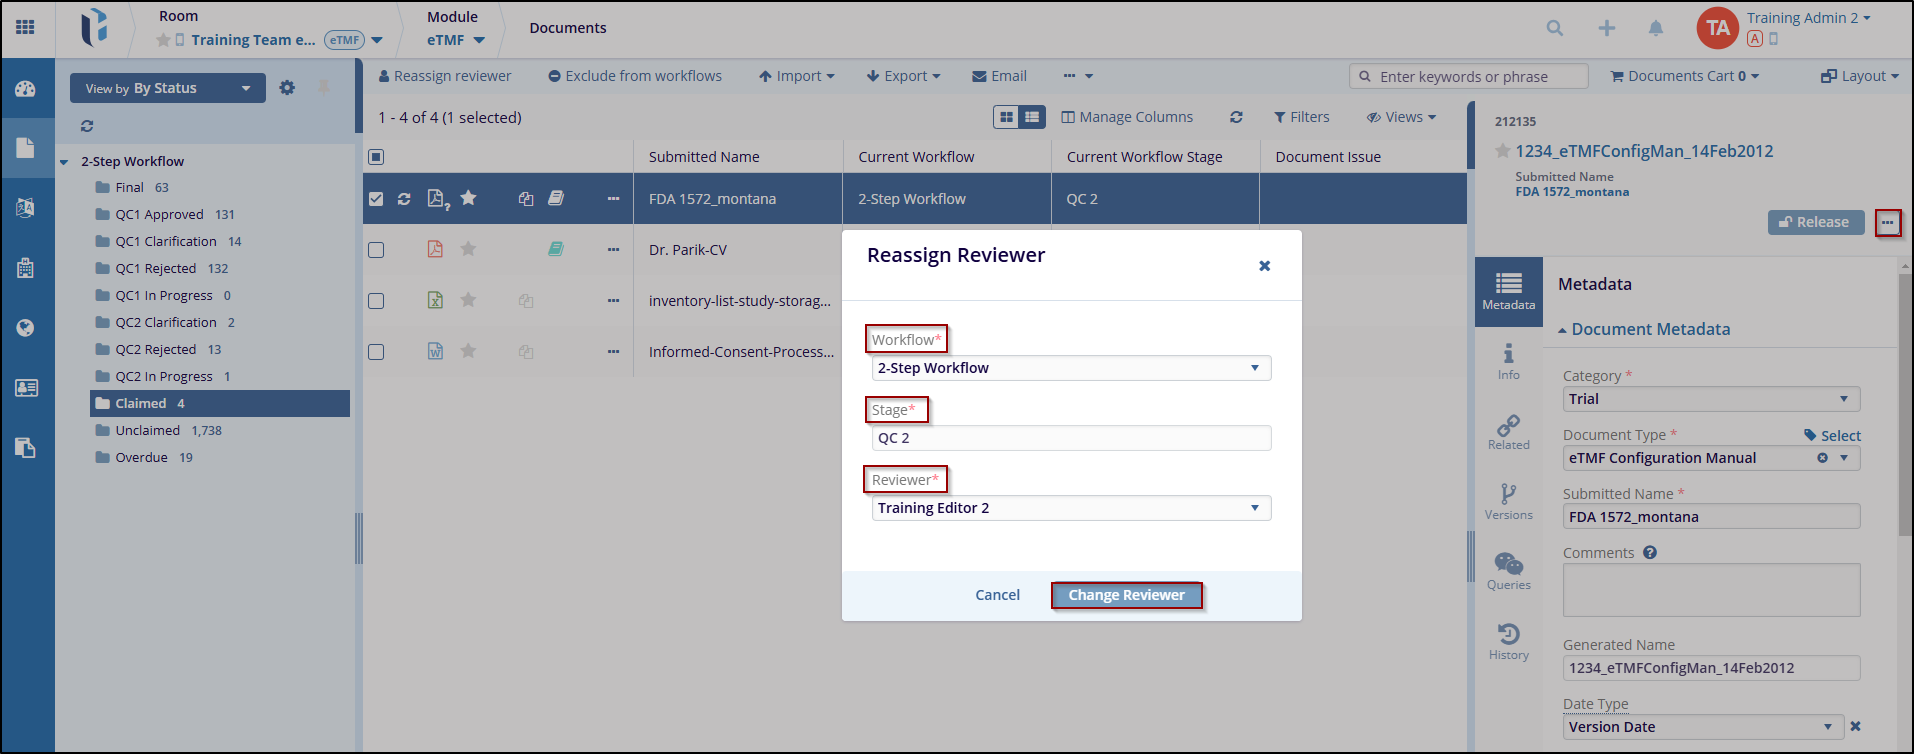Screen dimensions: 1914x754
Task: Click the Comments text box
Action: point(1710,590)
